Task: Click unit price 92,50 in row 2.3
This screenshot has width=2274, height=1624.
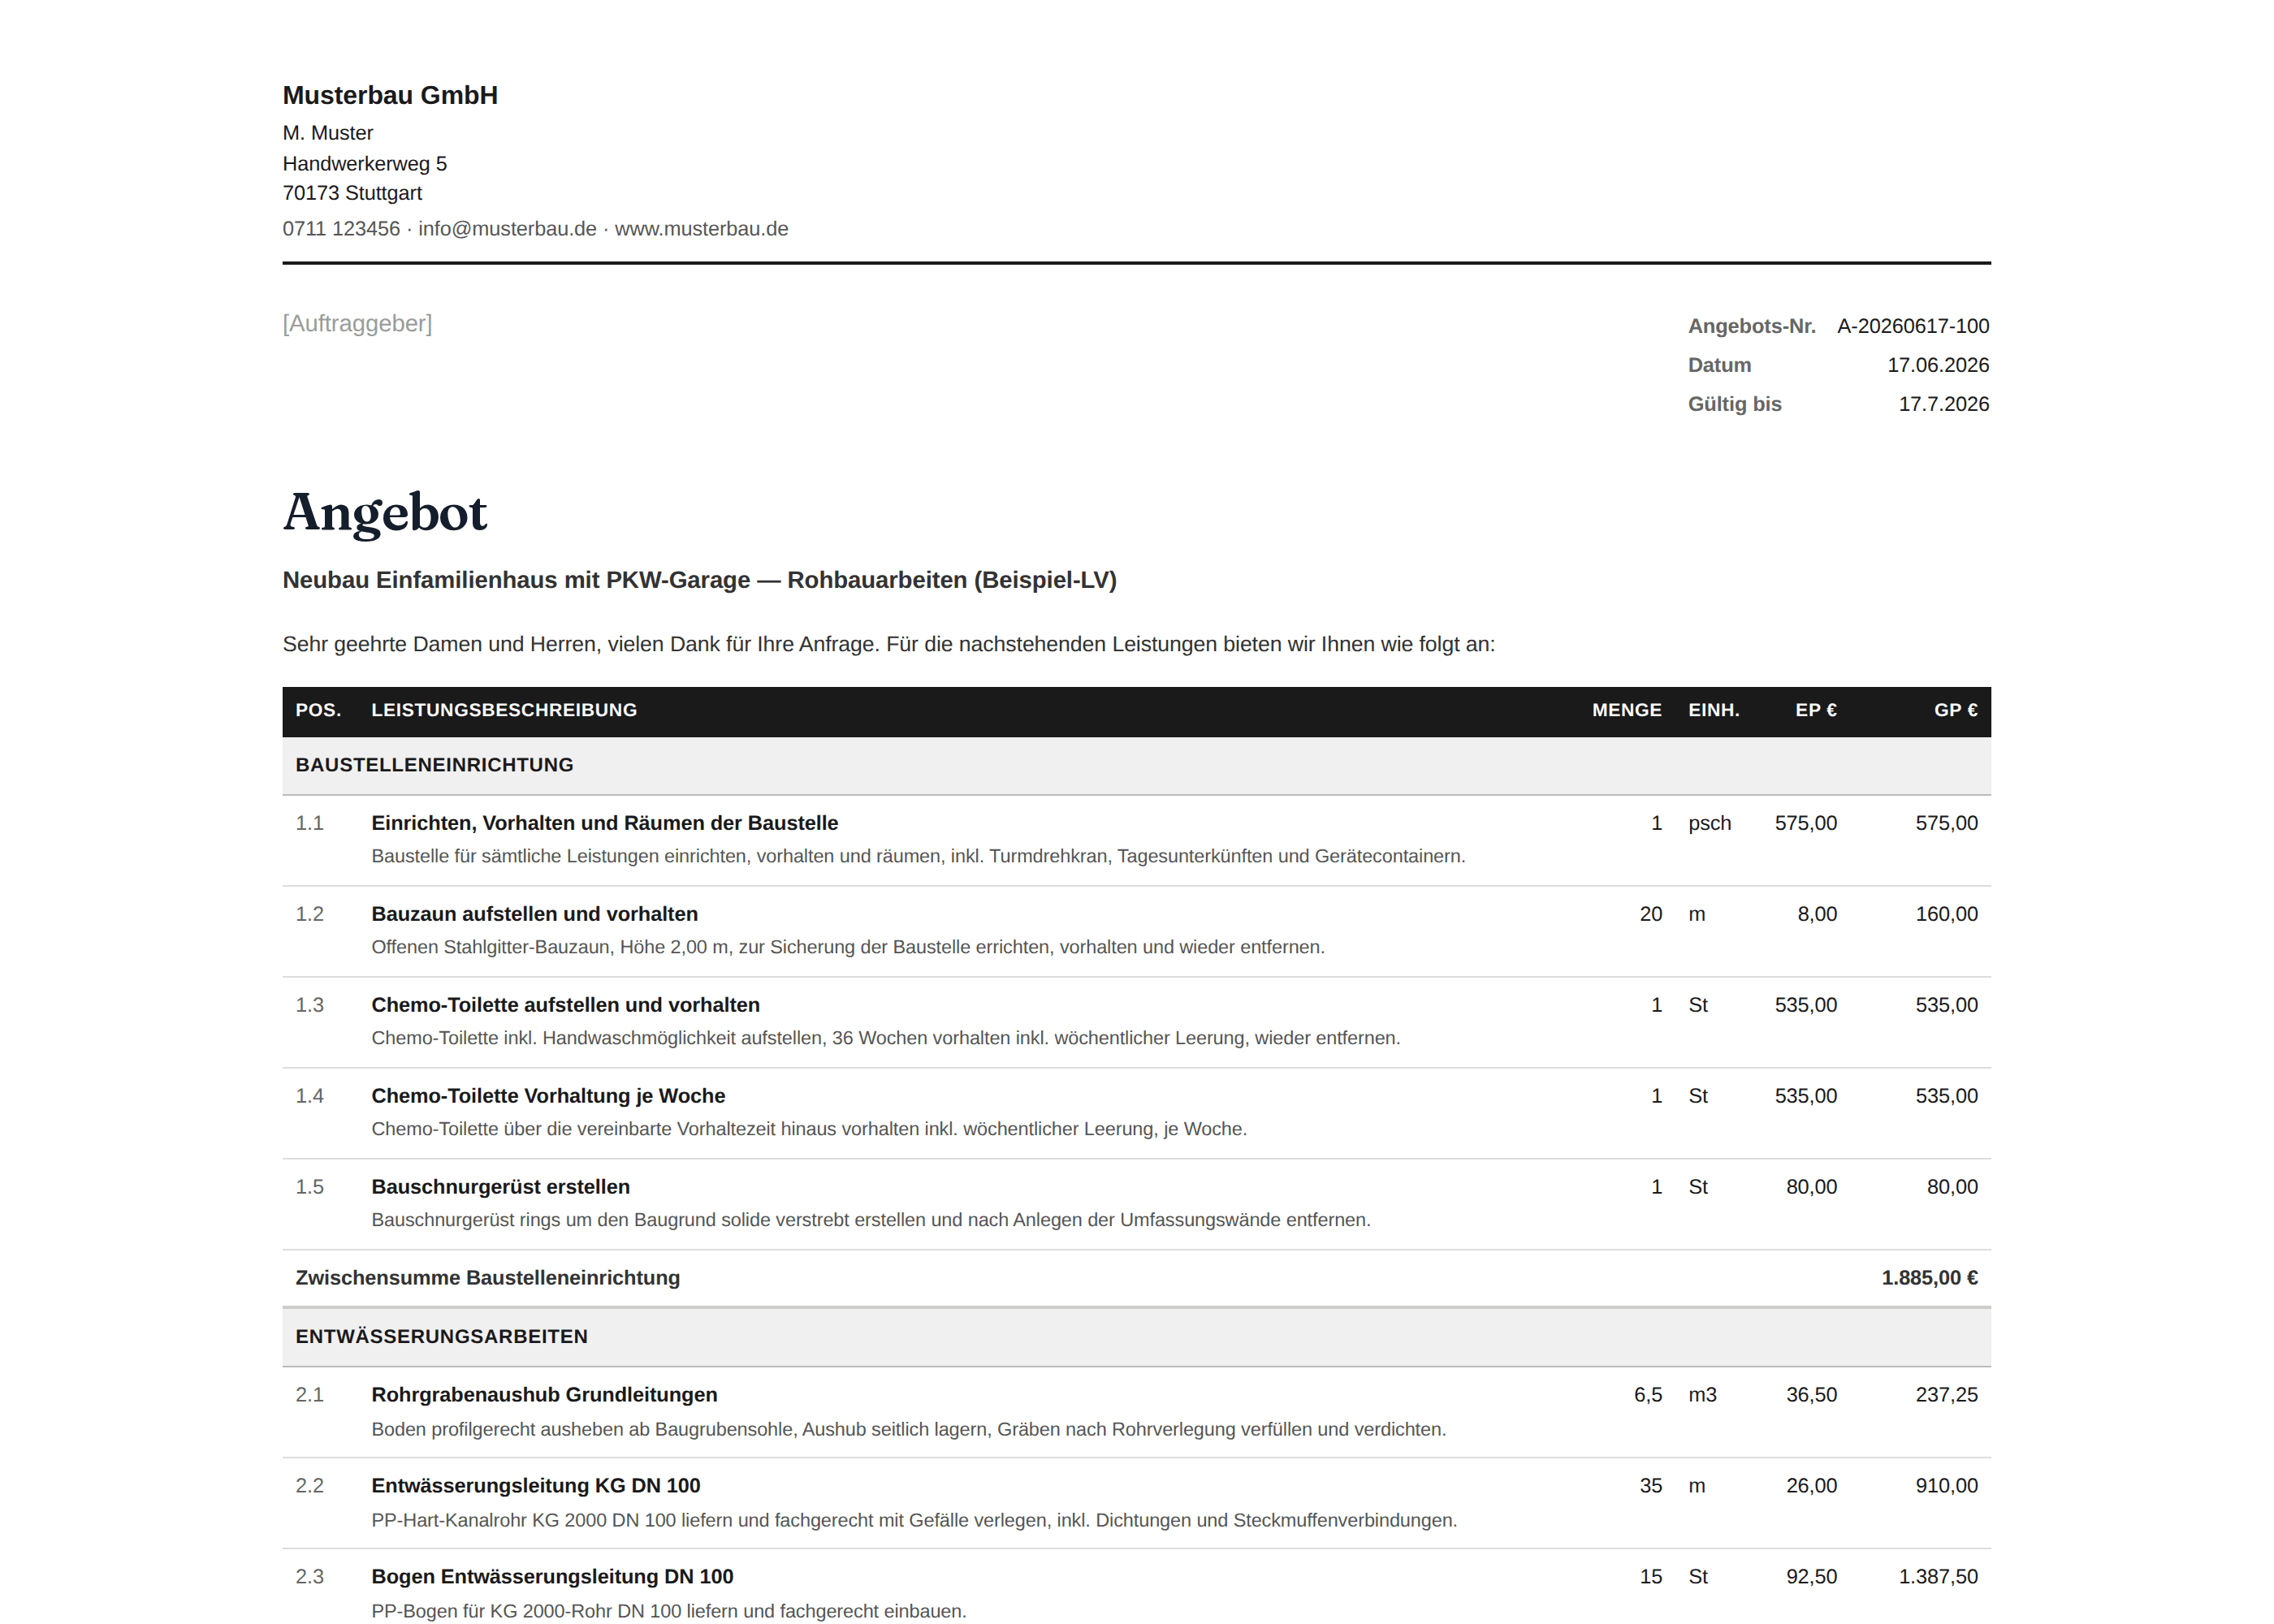Action: [x=1811, y=1577]
